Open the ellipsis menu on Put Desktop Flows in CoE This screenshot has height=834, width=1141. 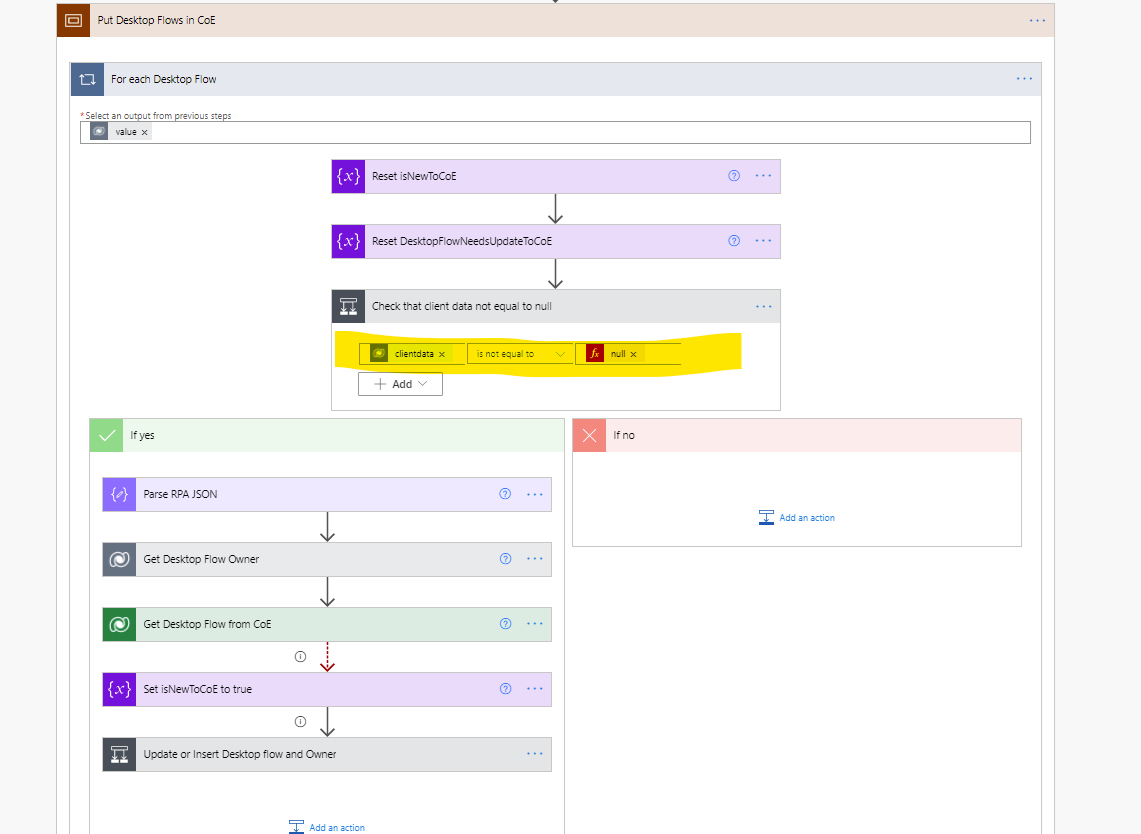point(1037,20)
